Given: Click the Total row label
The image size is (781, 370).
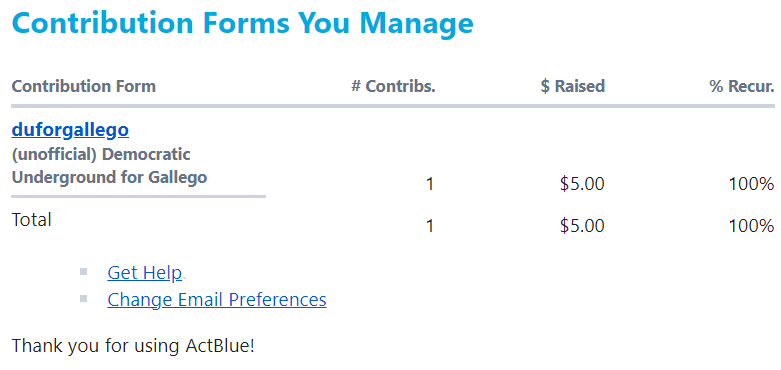Looking at the screenshot, I should [x=31, y=220].
